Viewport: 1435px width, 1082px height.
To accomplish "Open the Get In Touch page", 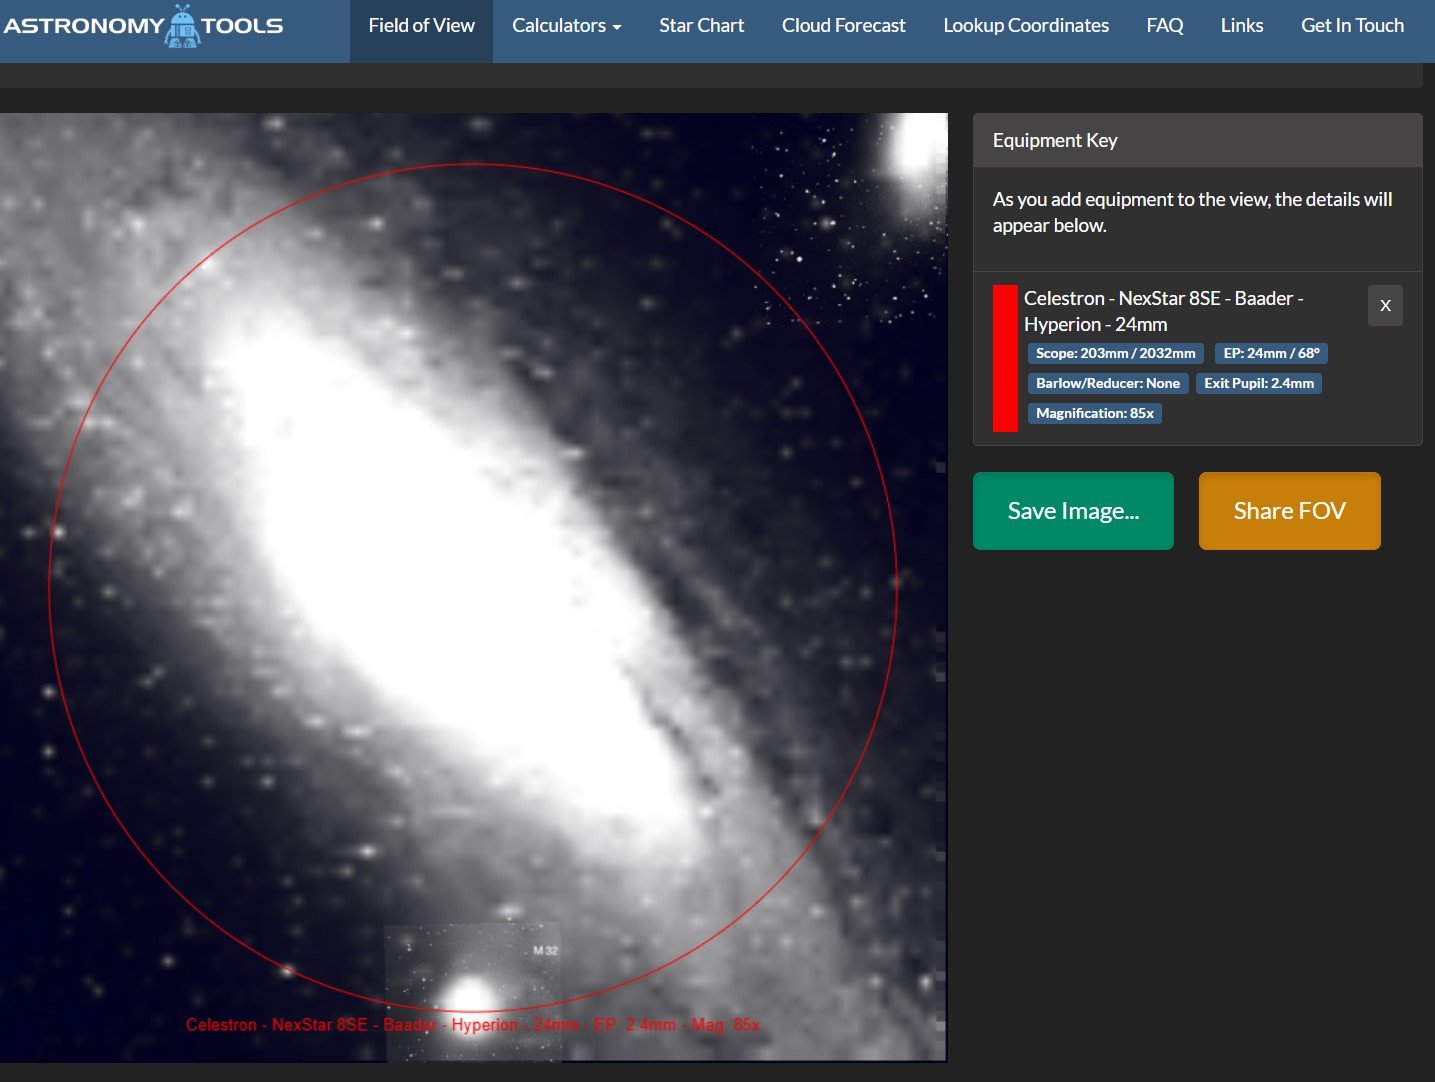I will (x=1352, y=26).
